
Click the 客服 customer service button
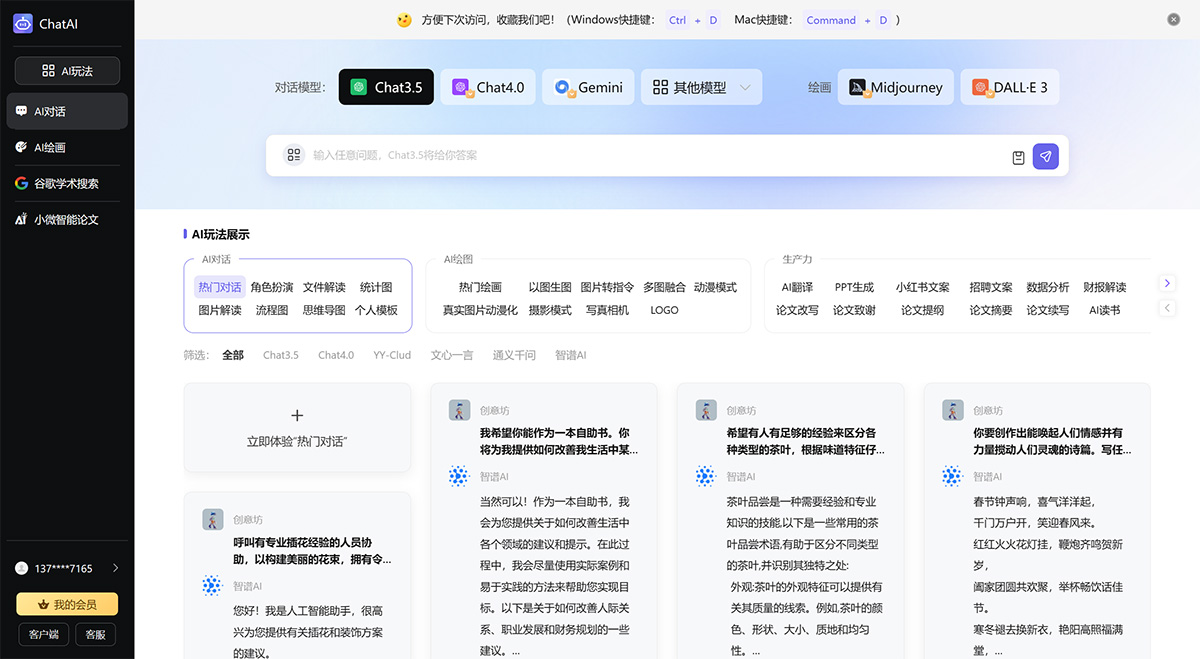point(95,634)
